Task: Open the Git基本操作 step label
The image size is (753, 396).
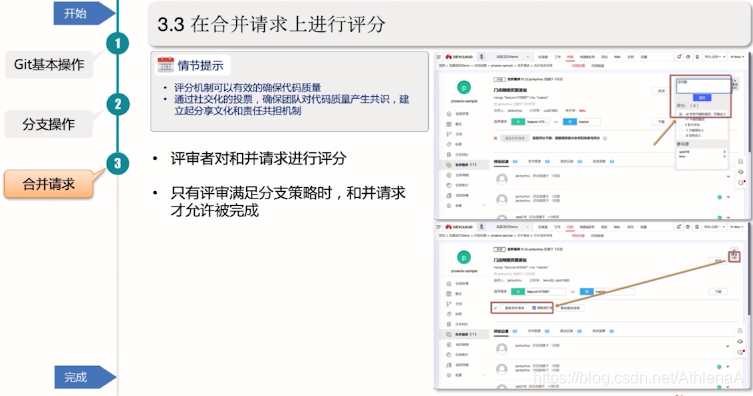Action: (49, 64)
